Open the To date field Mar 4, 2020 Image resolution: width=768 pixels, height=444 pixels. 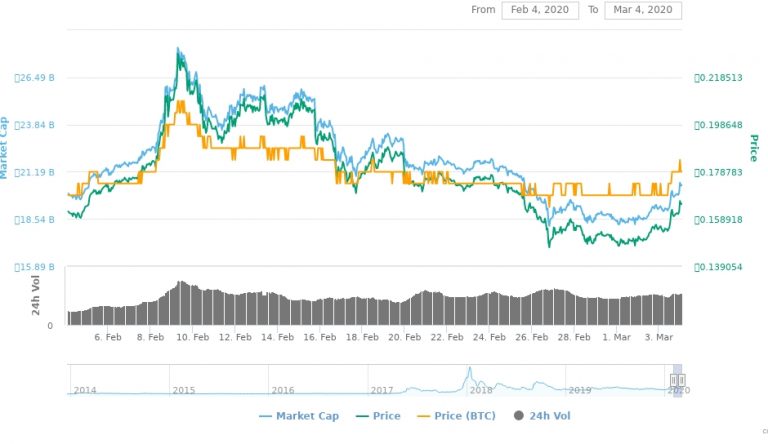(643, 10)
